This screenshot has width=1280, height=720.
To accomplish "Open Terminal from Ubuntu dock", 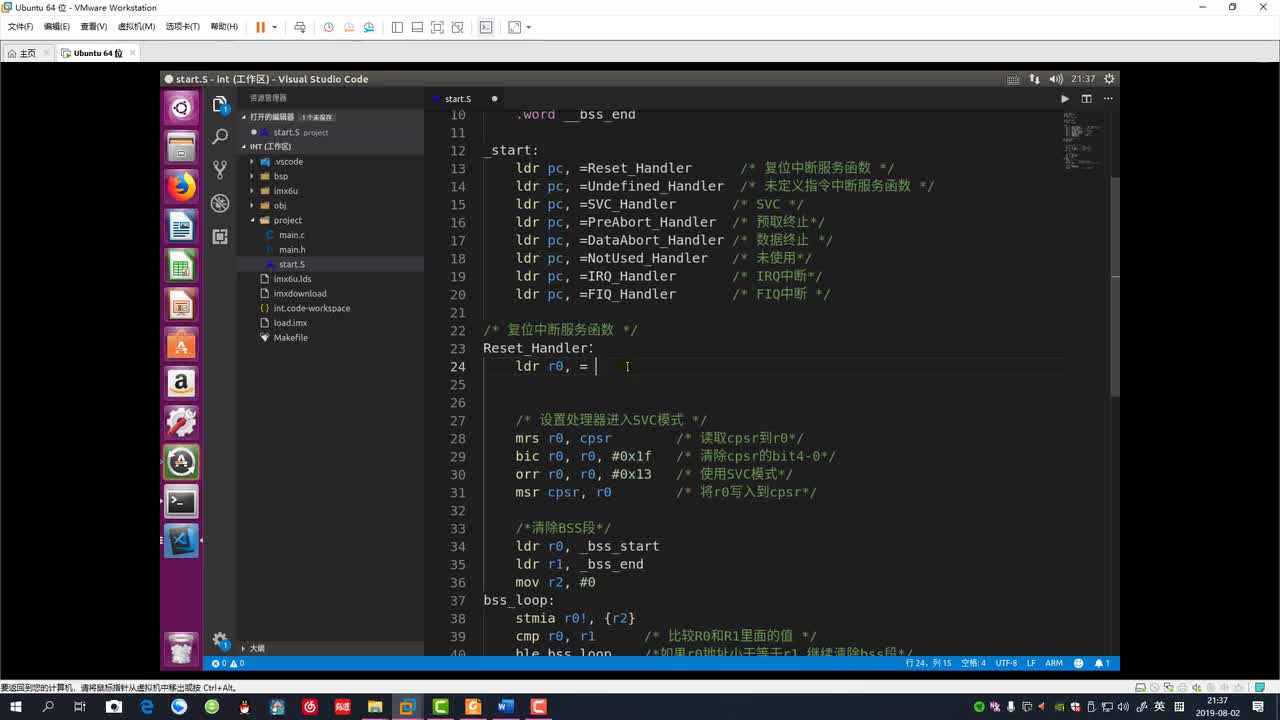I will [x=181, y=501].
